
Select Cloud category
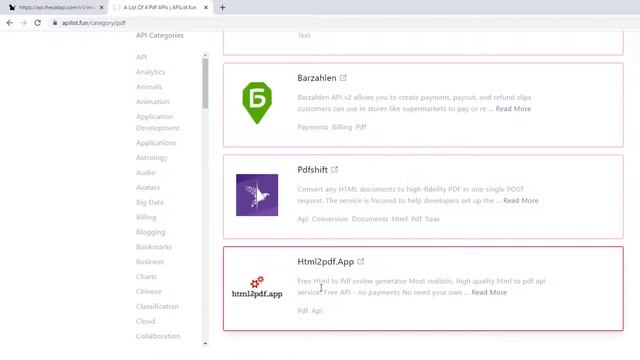coord(146,321)
